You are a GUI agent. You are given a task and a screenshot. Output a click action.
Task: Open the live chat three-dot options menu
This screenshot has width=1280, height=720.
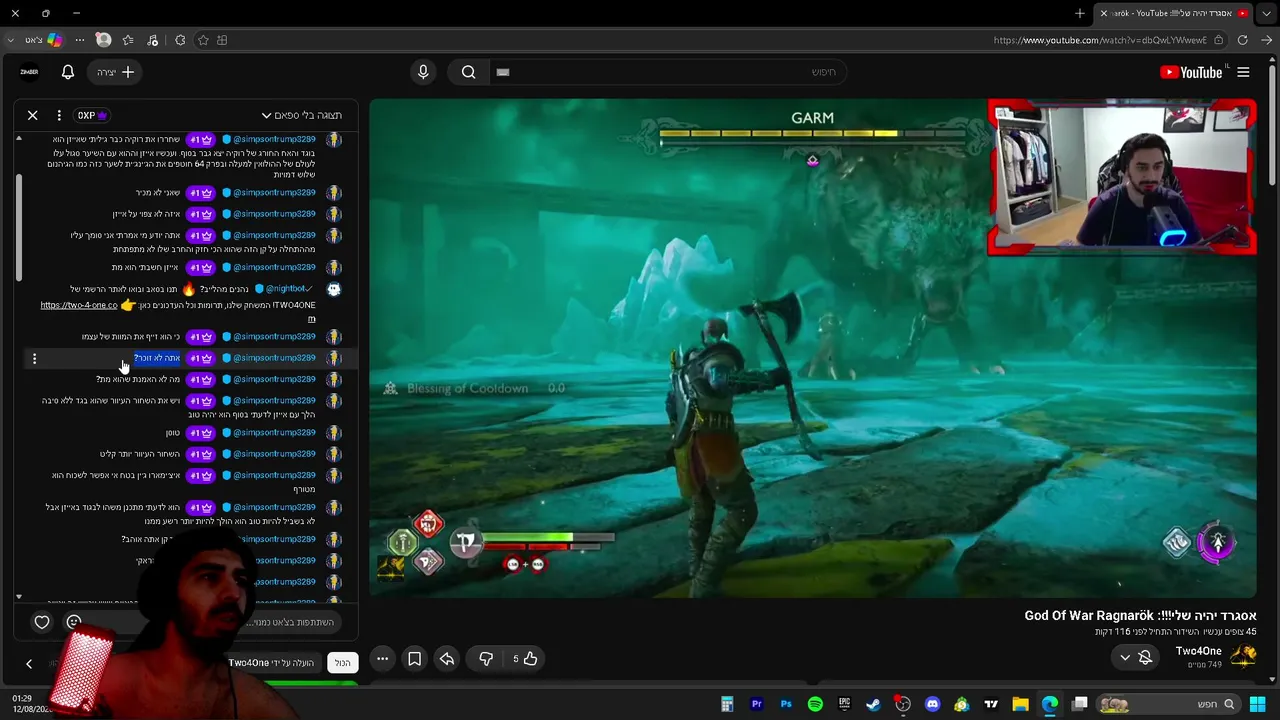click(59, 115)
